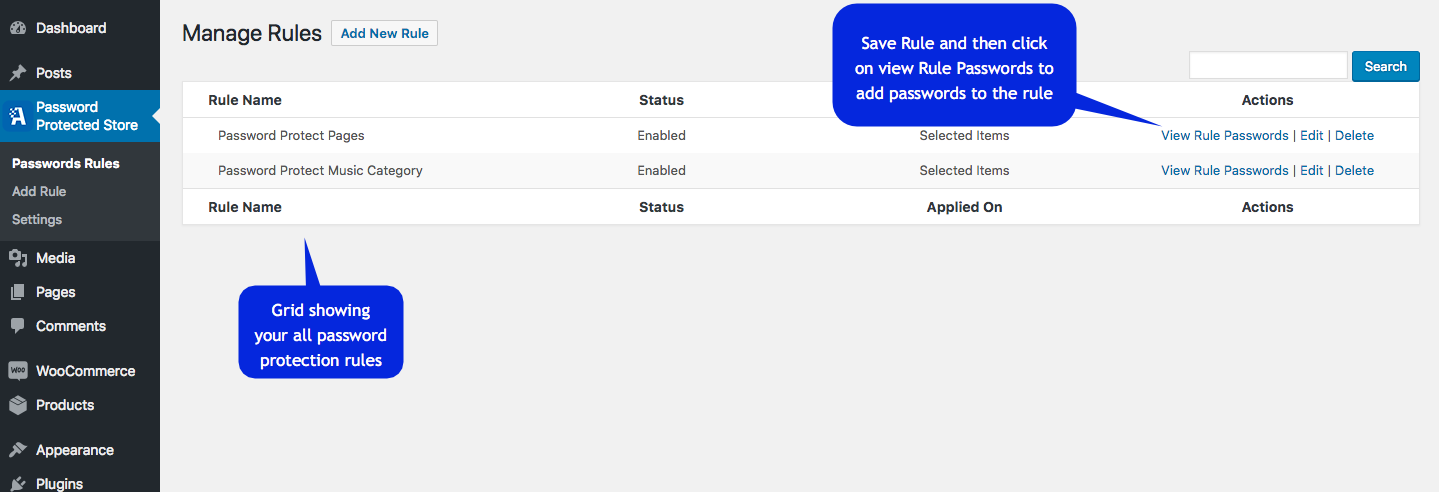Click the Pages icon in sidebar

[17, 292]
